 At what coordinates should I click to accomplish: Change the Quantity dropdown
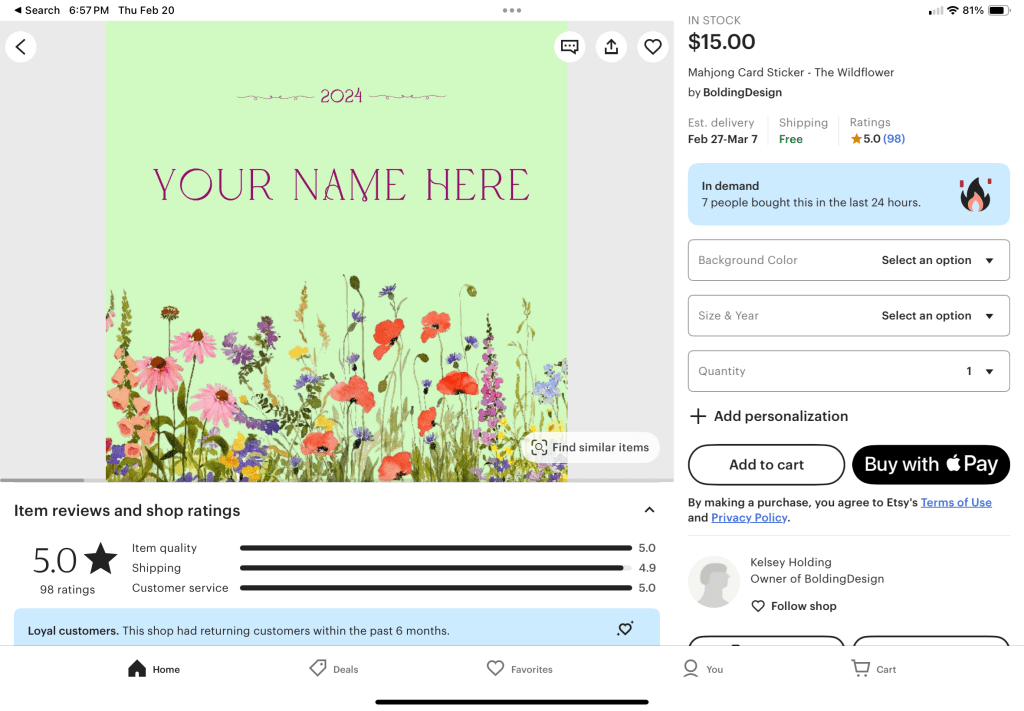pos(848,371)
